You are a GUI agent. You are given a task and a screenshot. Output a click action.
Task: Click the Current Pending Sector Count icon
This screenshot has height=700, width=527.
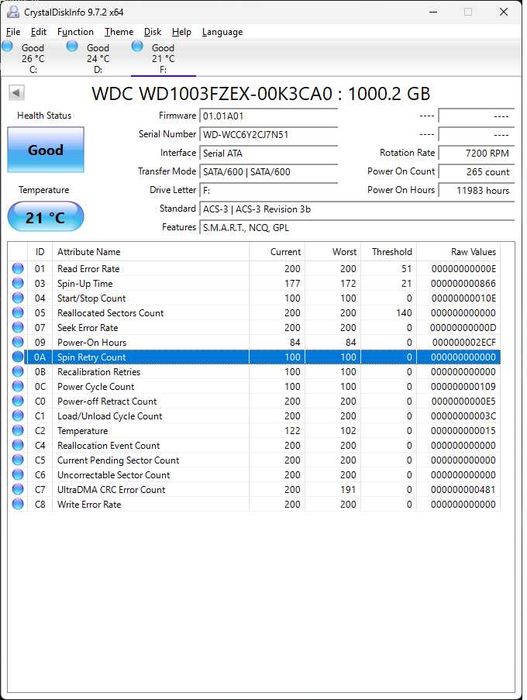[18, 460]
